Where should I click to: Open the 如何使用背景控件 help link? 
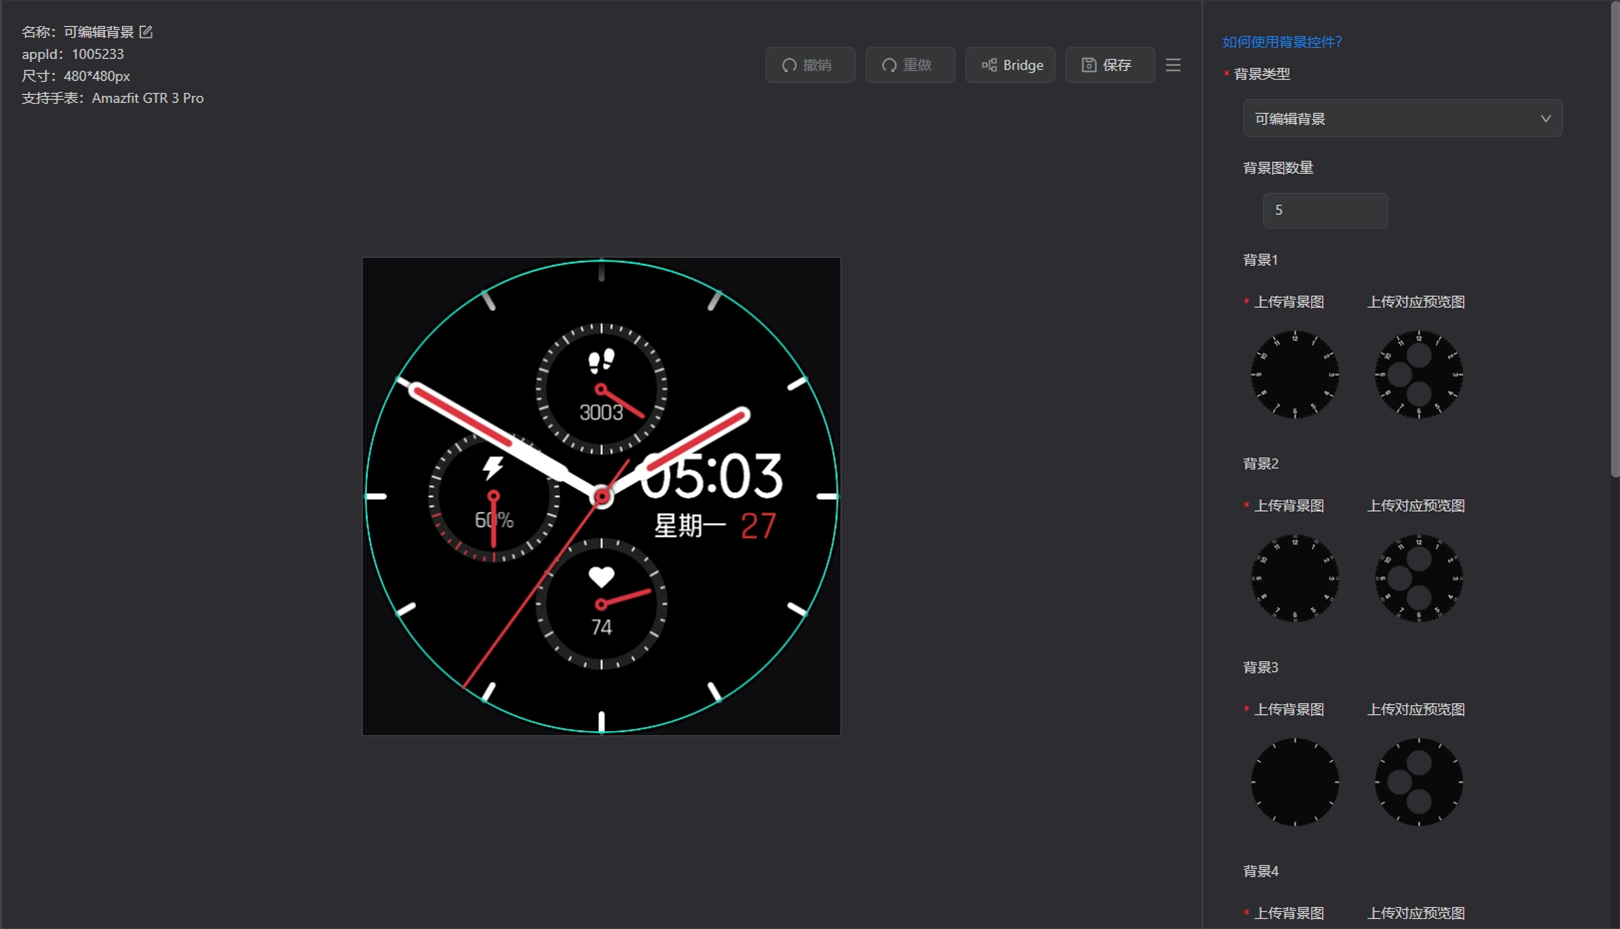pyautogui.click(x=1282, y=42)
